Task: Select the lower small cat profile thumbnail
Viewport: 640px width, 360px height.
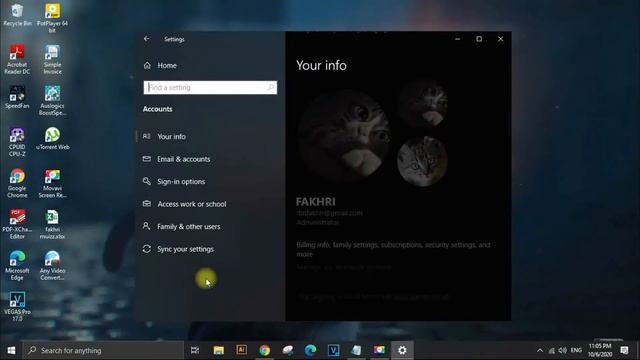Action: [x=422, y=161]
